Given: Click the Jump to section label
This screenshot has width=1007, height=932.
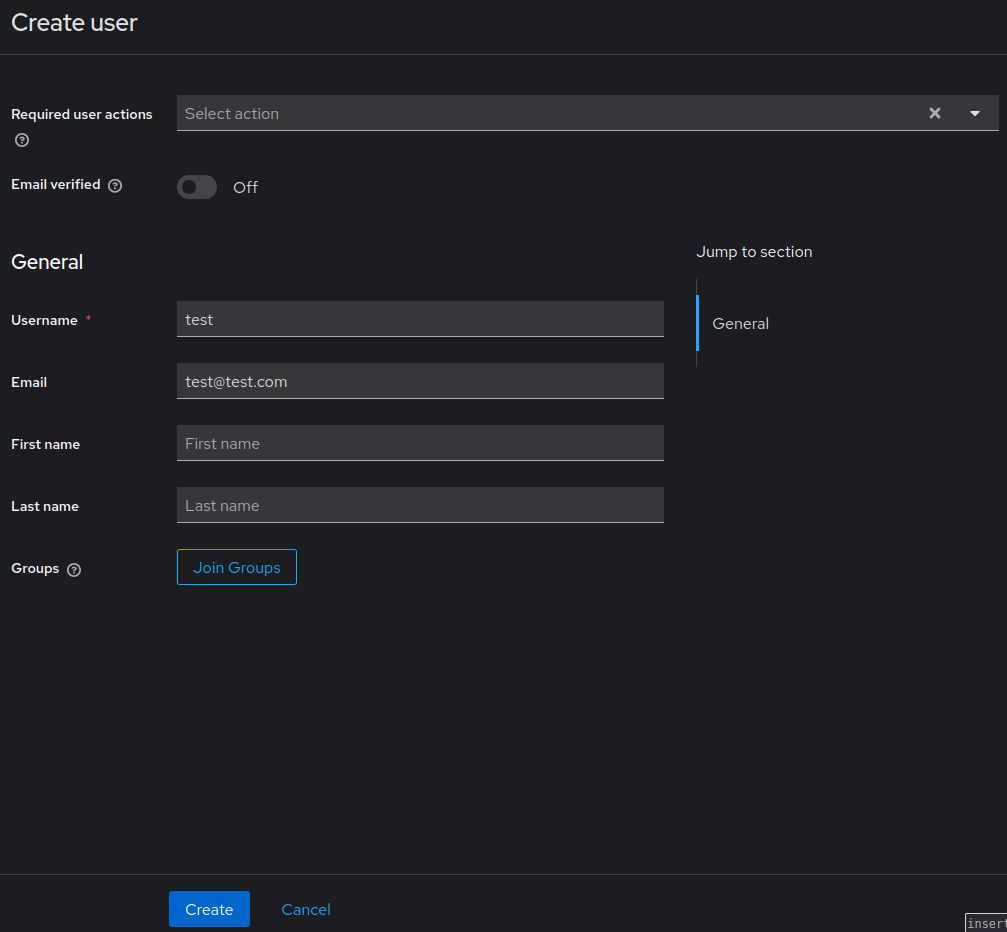Looking at the screenshot, I should [754, 252].
